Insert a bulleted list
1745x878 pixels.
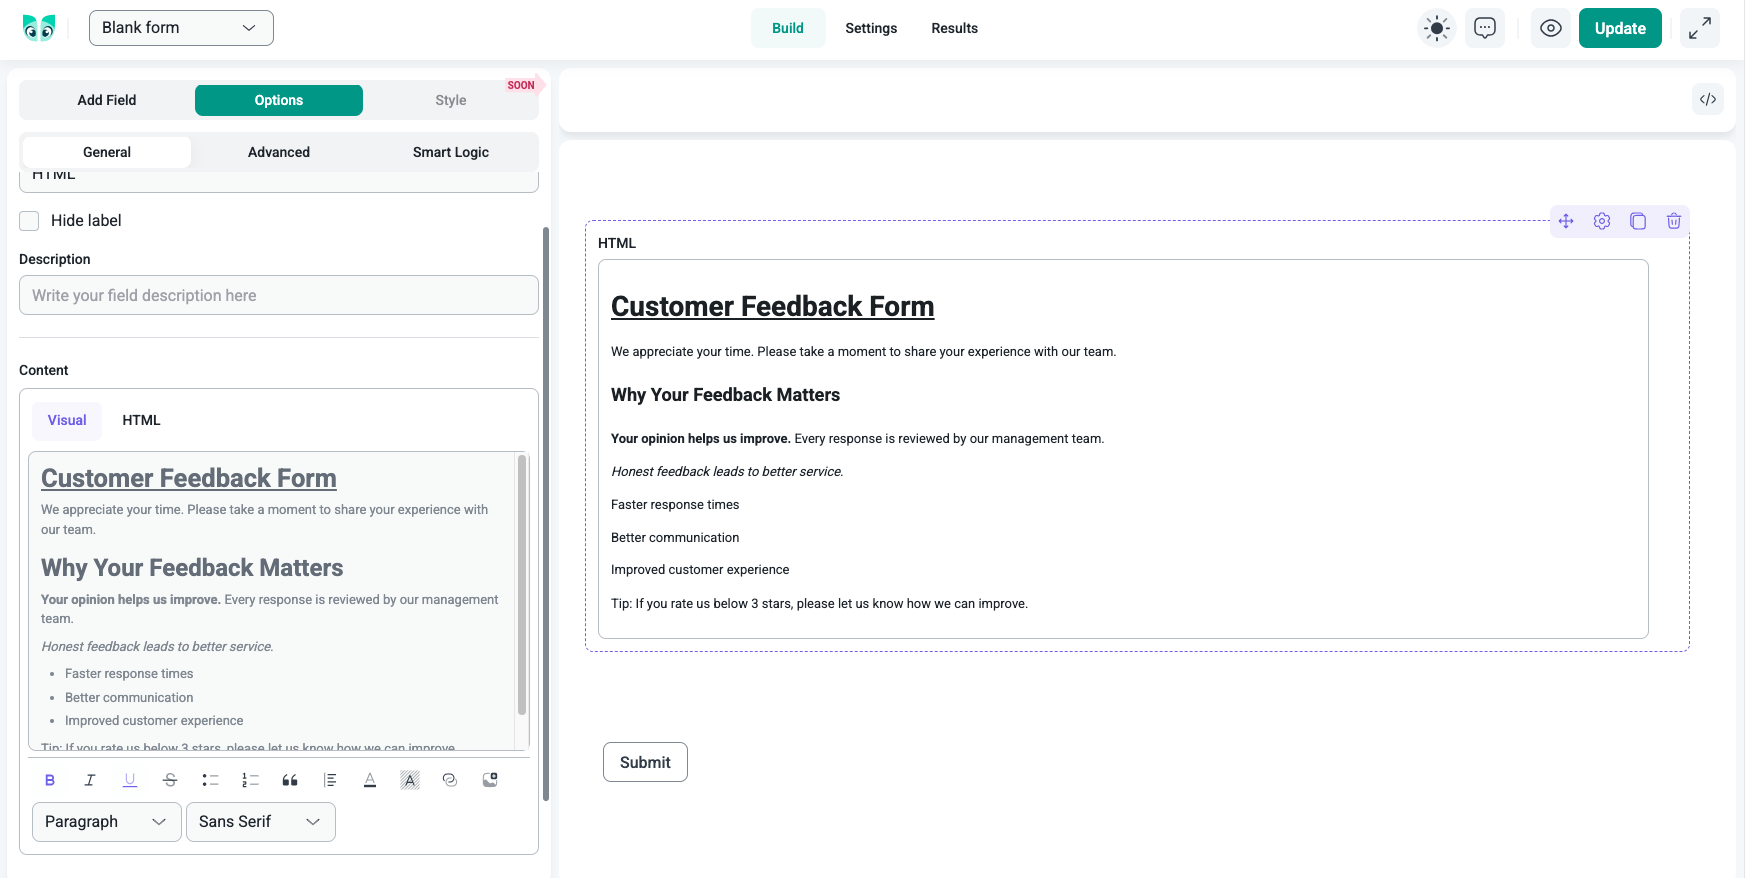210,780
